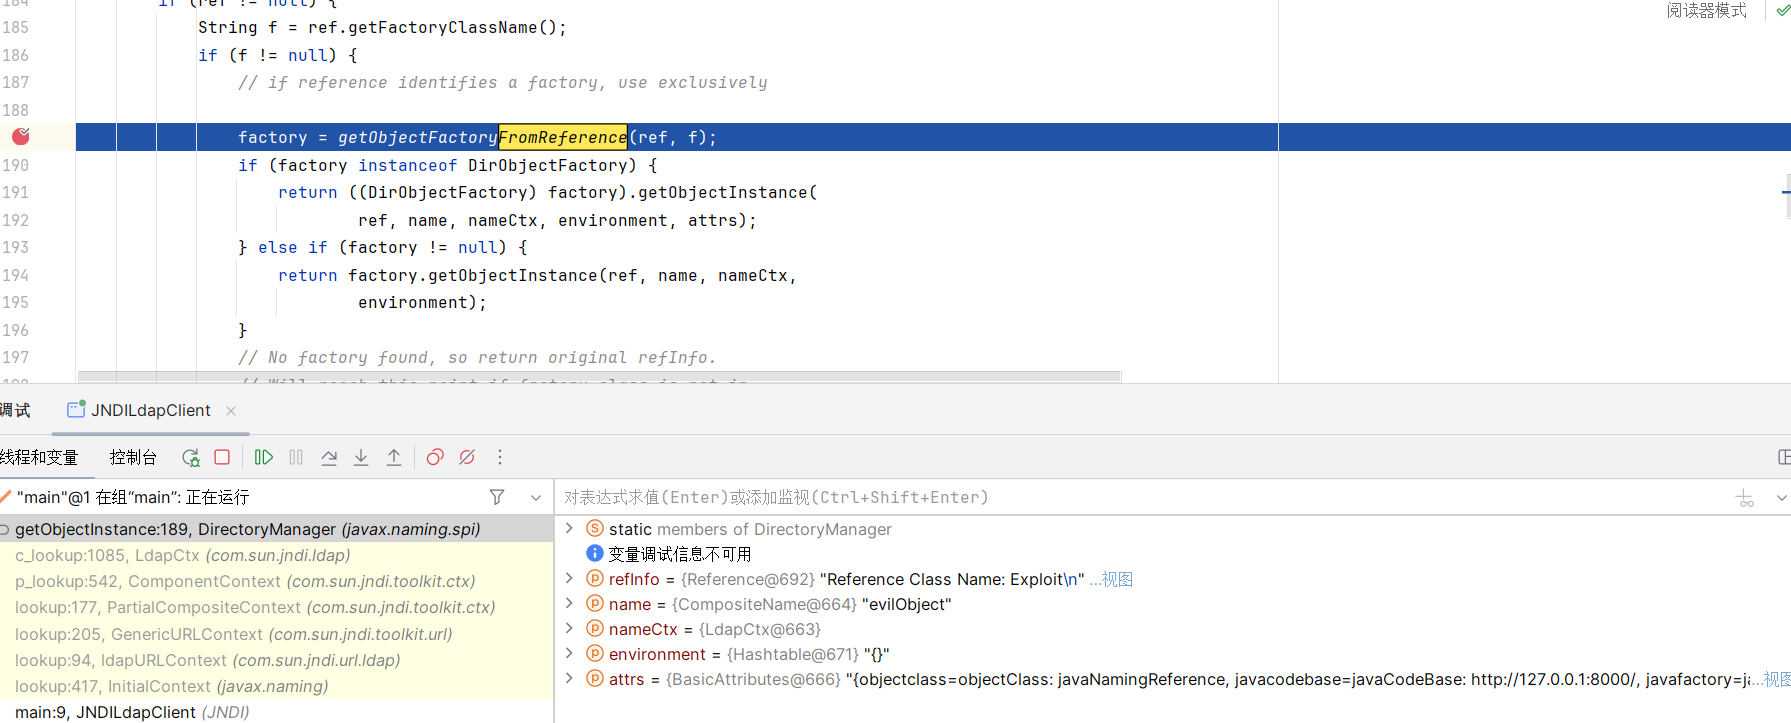Viewport: 1791px width, 723px height.
Task: Select getObjectInstance:189 stack frame
Action: (x=276, y=529)
